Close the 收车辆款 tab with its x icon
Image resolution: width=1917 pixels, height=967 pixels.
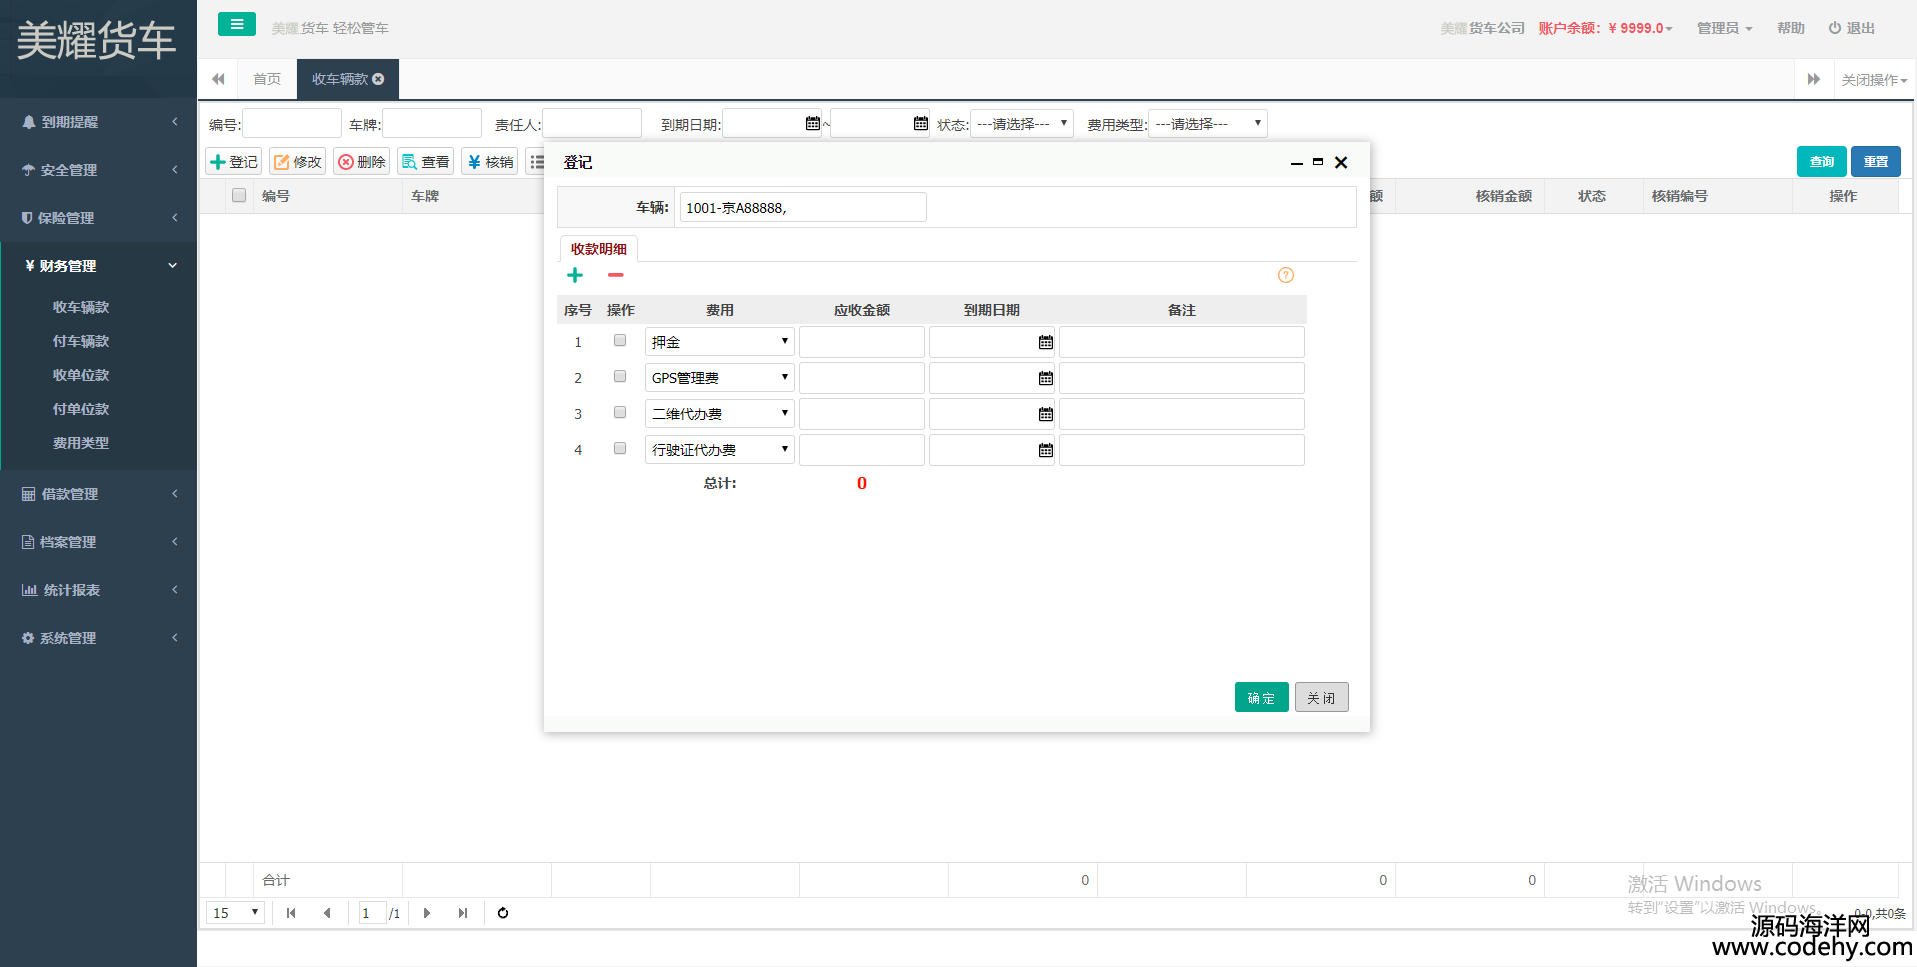379,79
